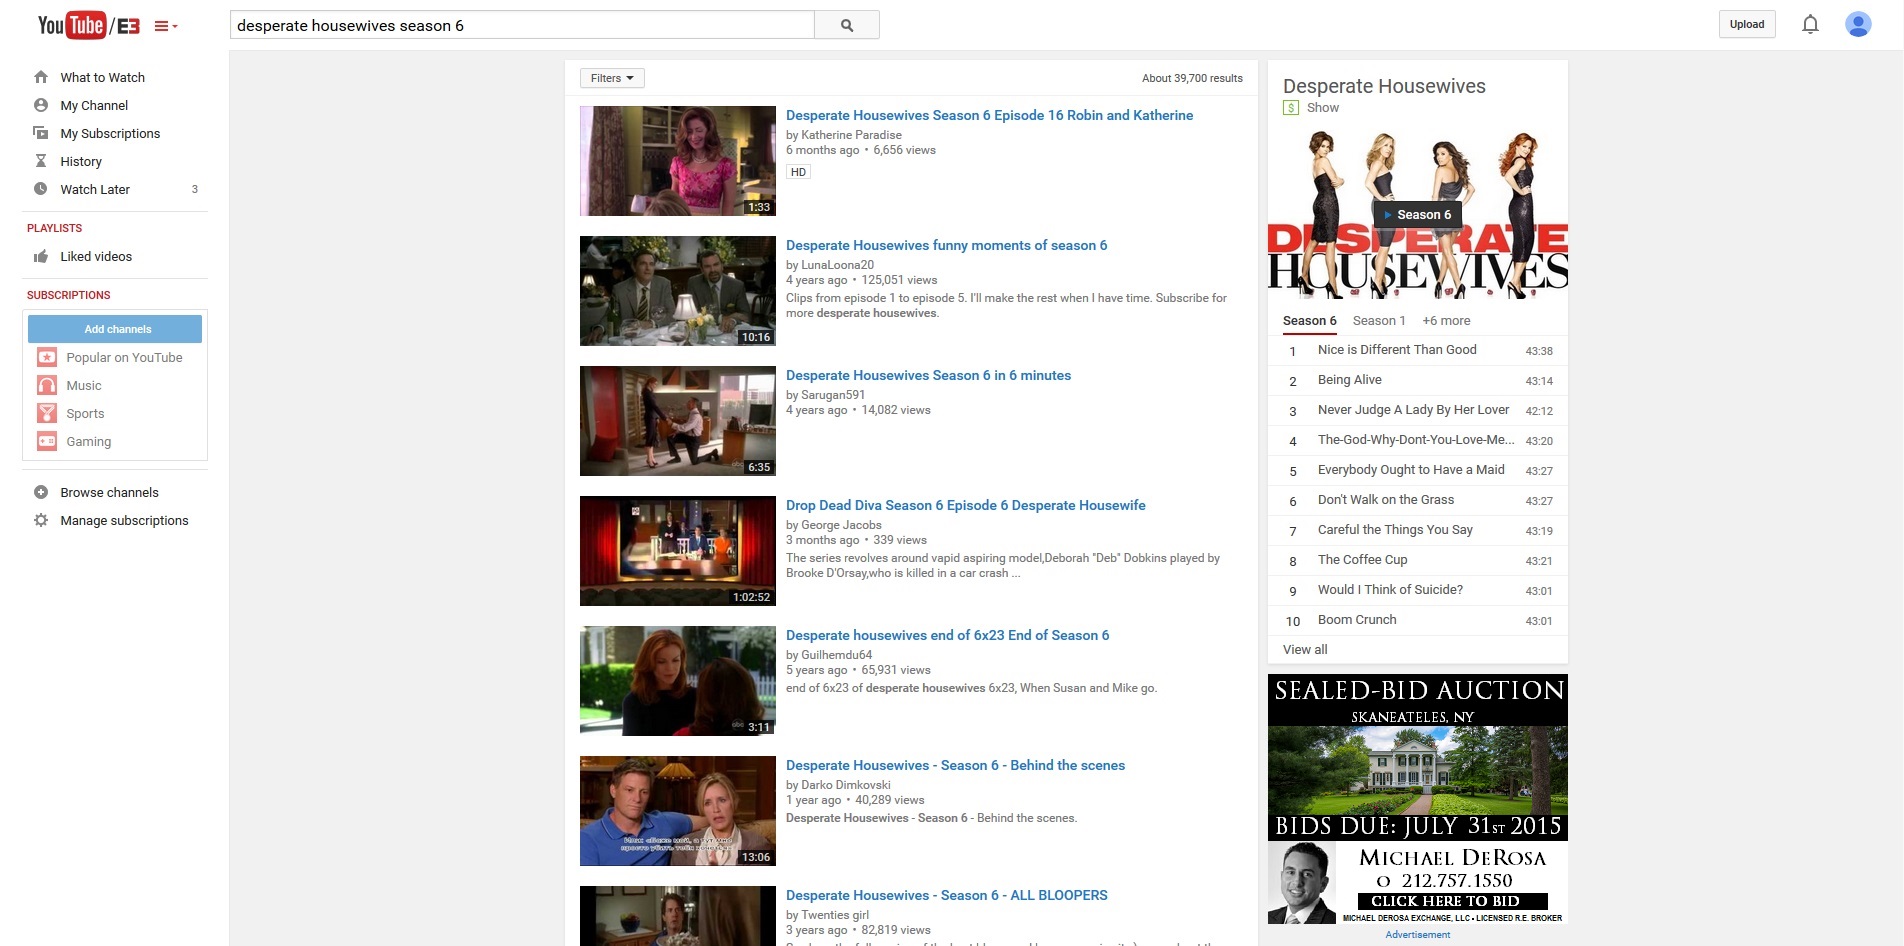This screenshot has height=946, width=1904.
Task: Play Season 6 overlay on show poster
Action: click(1418, 215)
